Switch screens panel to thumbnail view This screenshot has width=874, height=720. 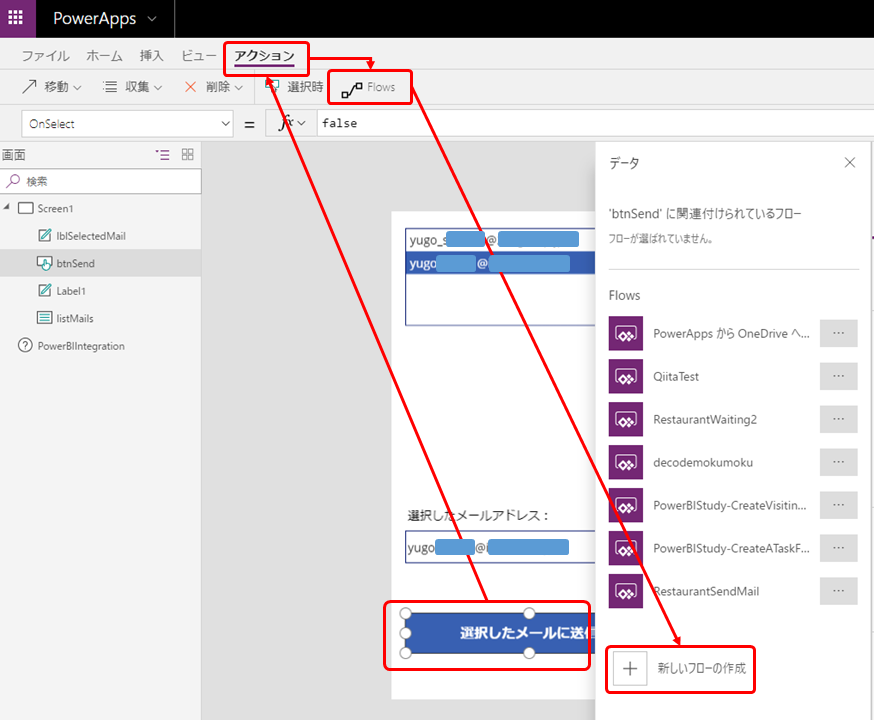pyautogui.click(x=186, y=155)
